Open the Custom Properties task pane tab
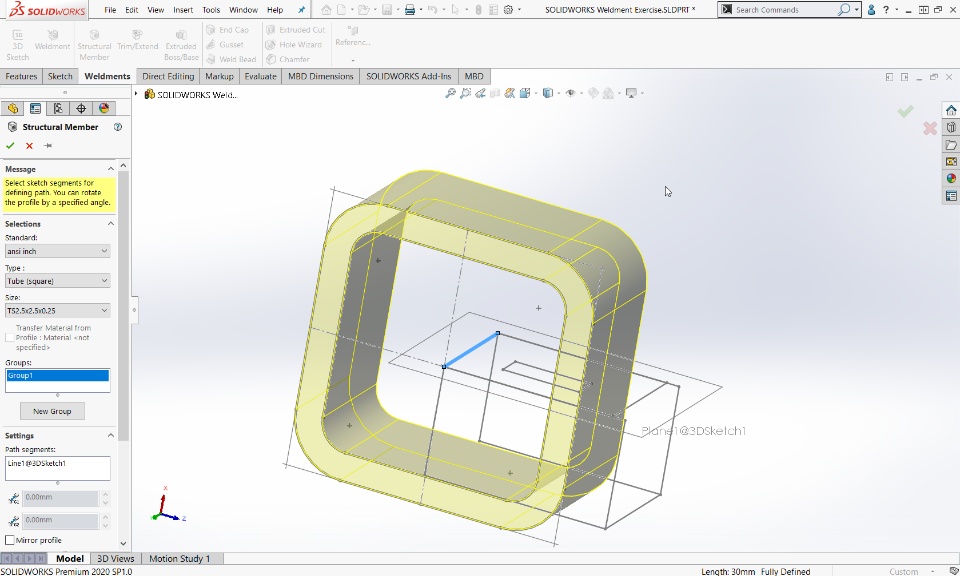This screenshot has height=576, width=960. click(x=951, y=196)
